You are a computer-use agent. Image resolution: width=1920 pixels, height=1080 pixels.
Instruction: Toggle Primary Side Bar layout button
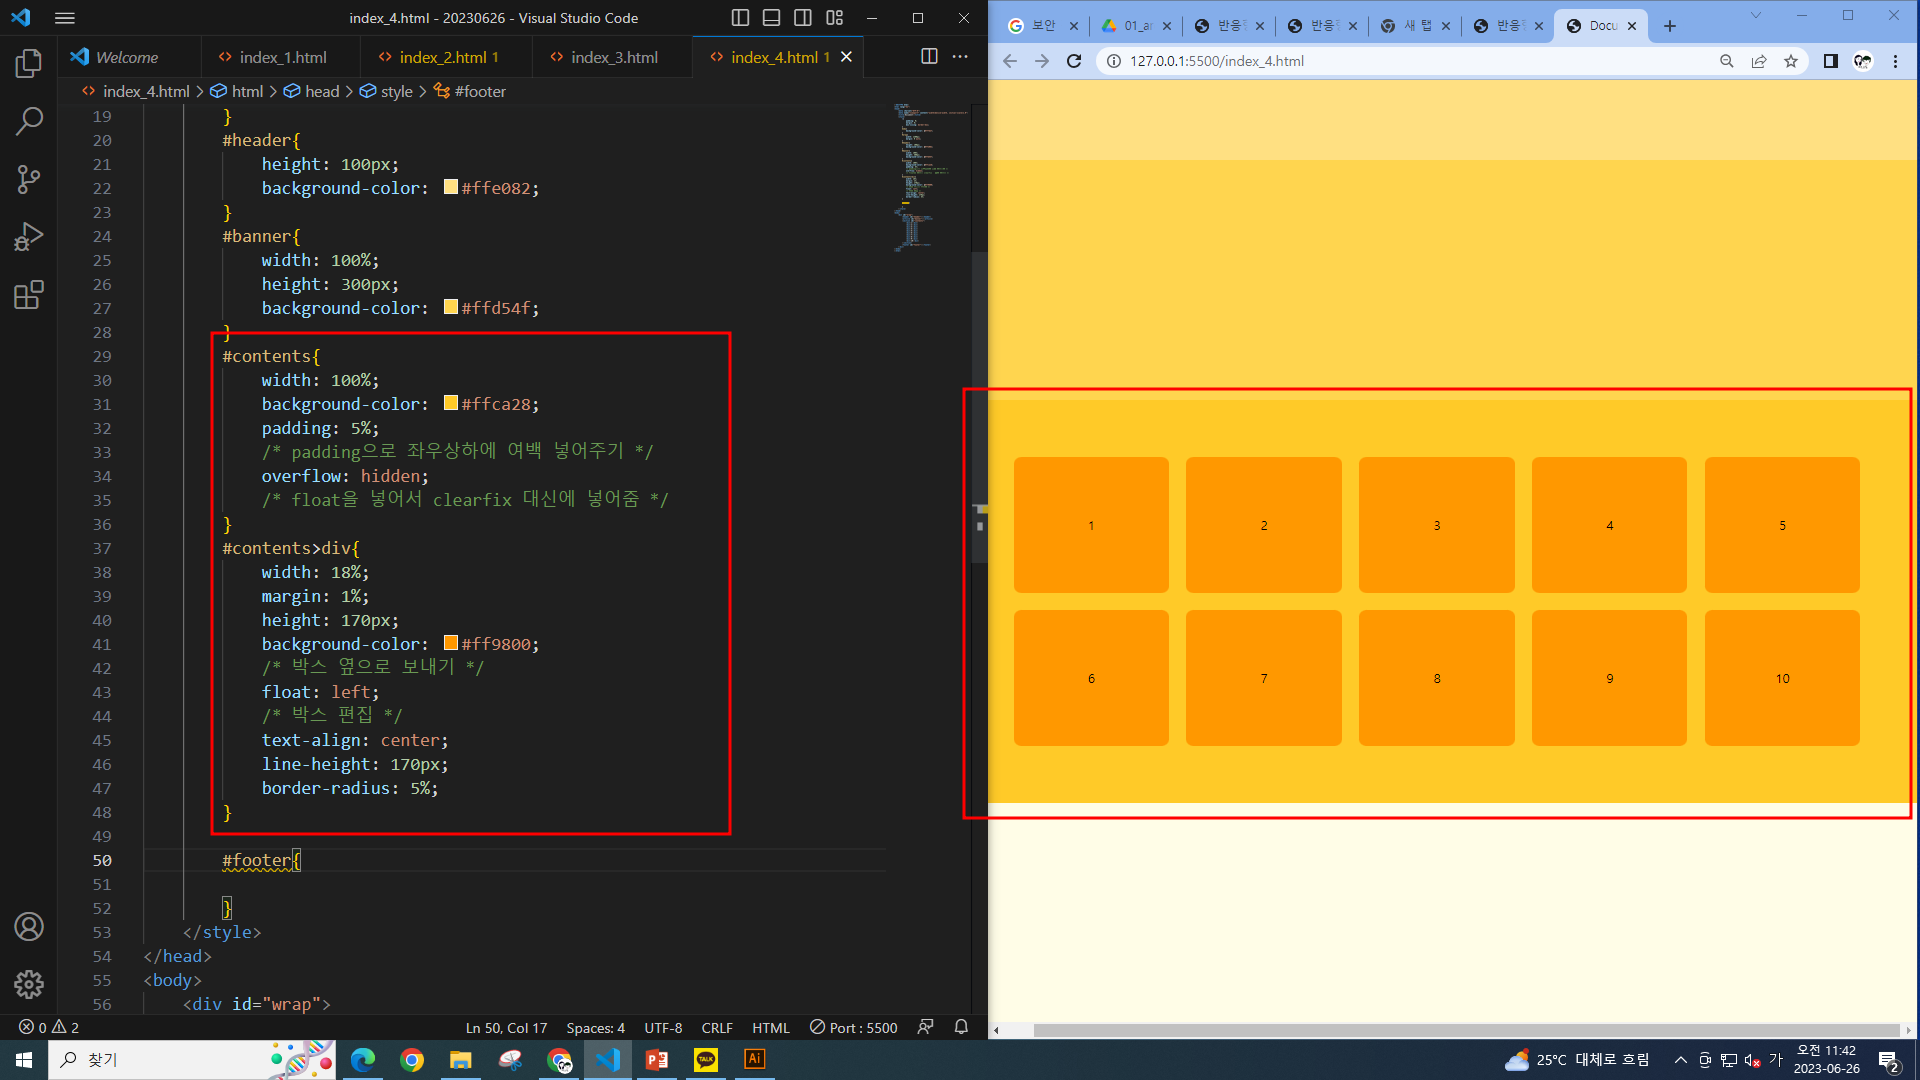point(740,18)
